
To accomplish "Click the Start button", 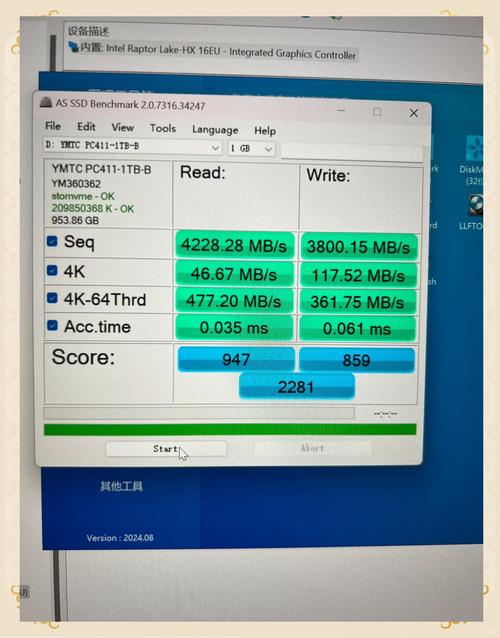I will [x=166, y=449].
